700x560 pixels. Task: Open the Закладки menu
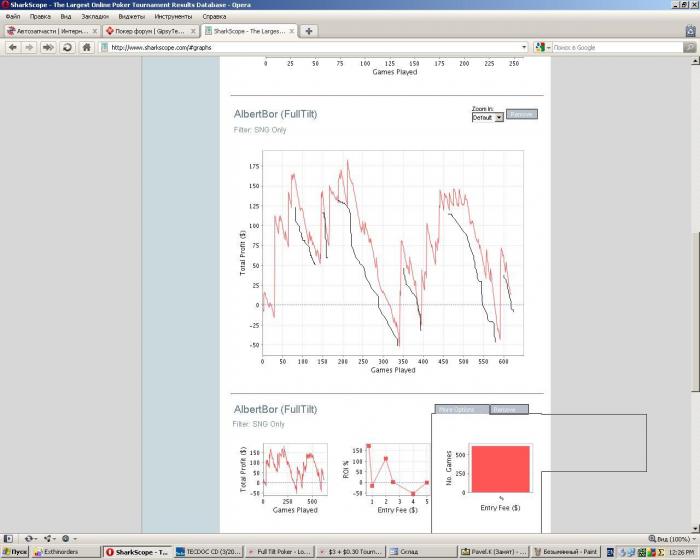95,17
